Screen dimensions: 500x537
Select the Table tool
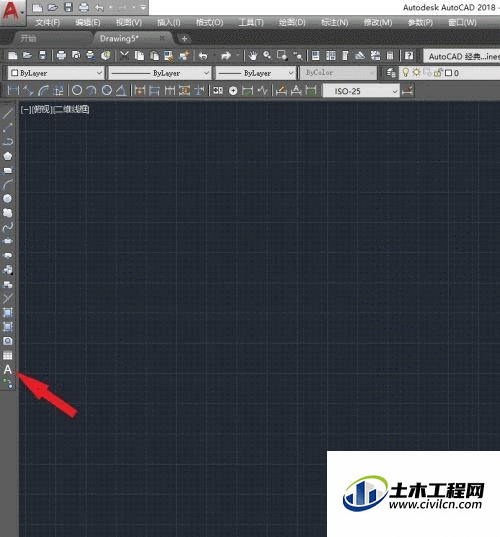point(8,355)
